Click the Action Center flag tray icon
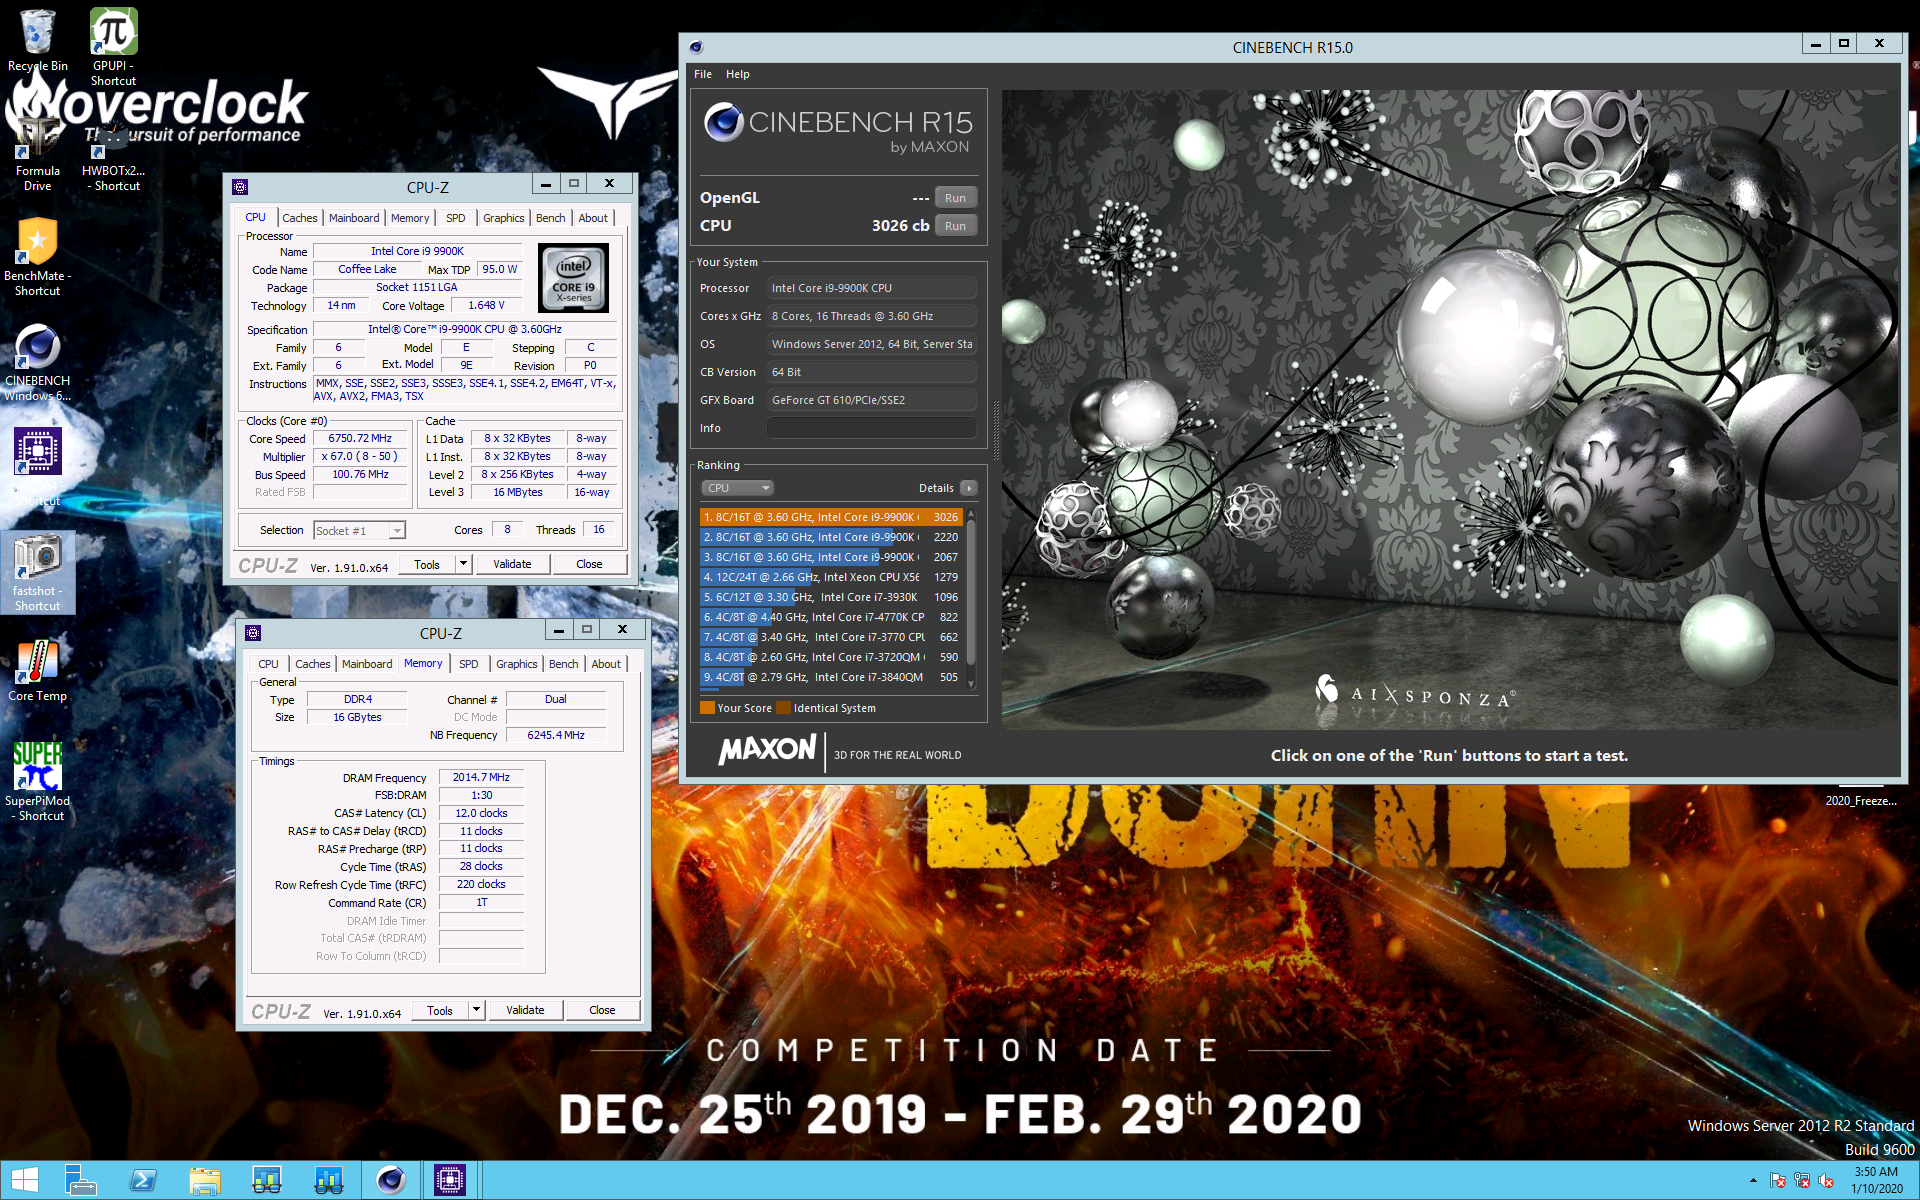 click(1778, 1181)
